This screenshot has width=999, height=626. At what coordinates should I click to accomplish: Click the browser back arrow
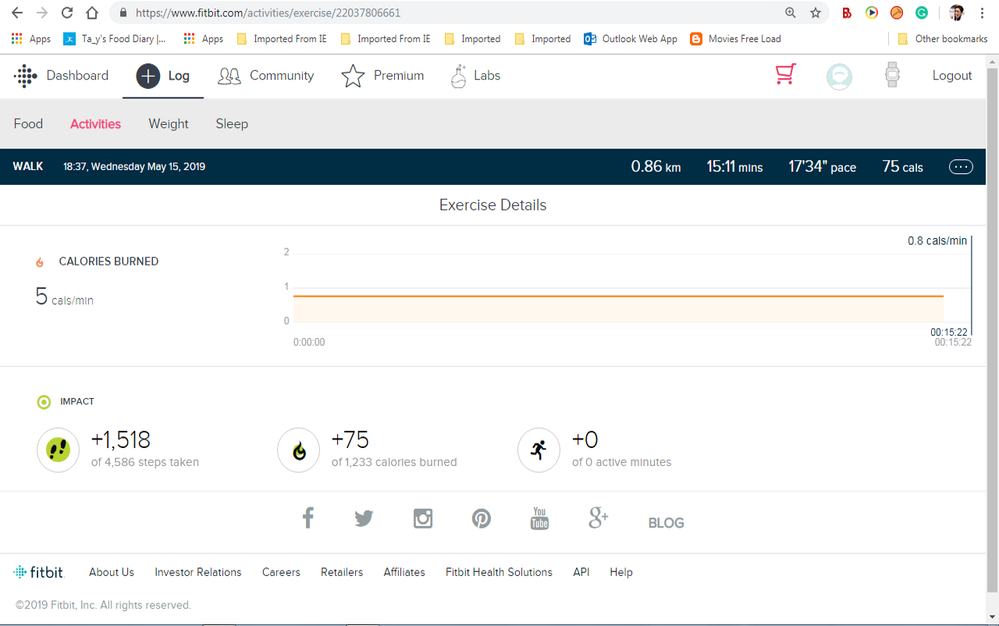pos(17,13)
